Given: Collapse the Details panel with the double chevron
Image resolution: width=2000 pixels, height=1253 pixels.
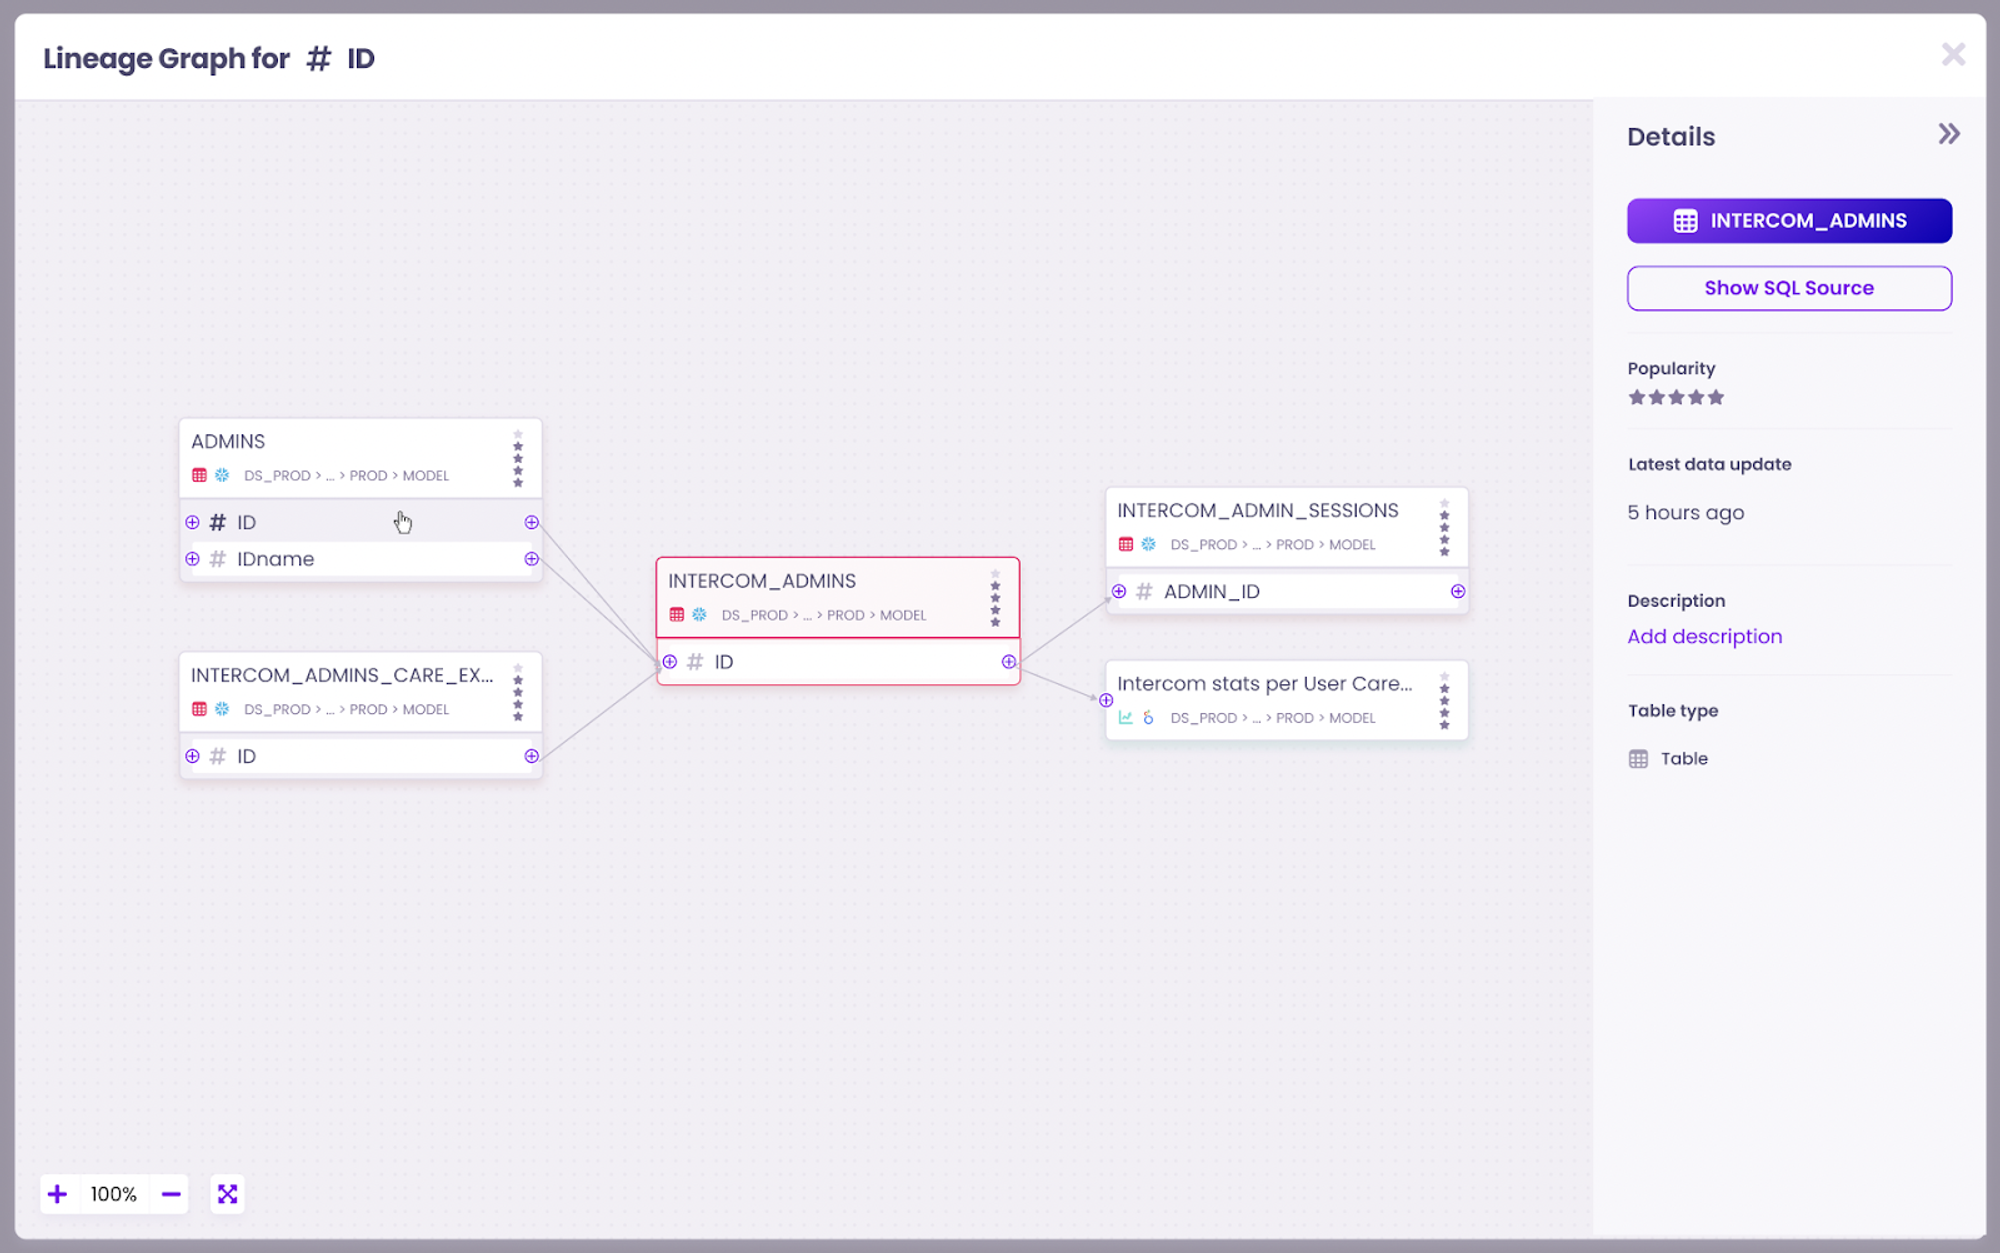Looking at the screenshot, I should point(1948,133).
